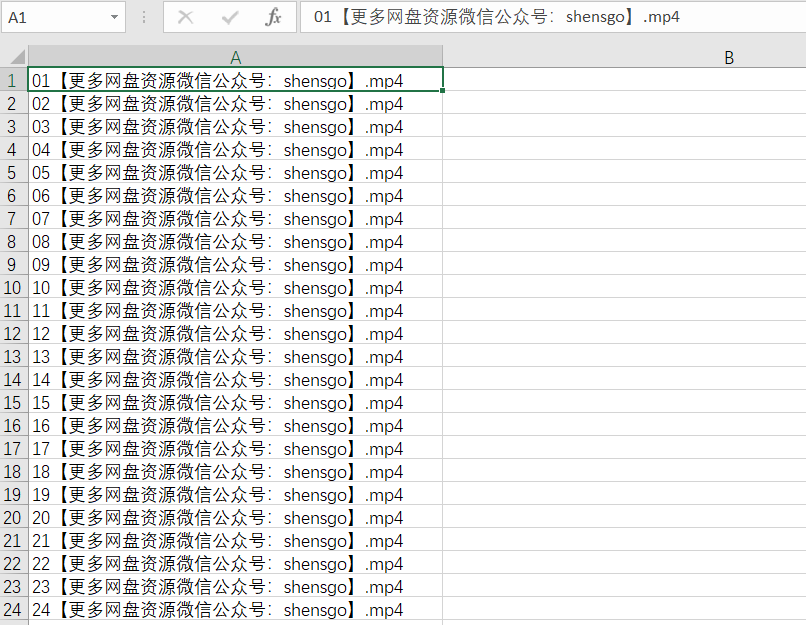Screen dimensions: 806x625
Task: Select row 17 header
Action: [12, 449]
